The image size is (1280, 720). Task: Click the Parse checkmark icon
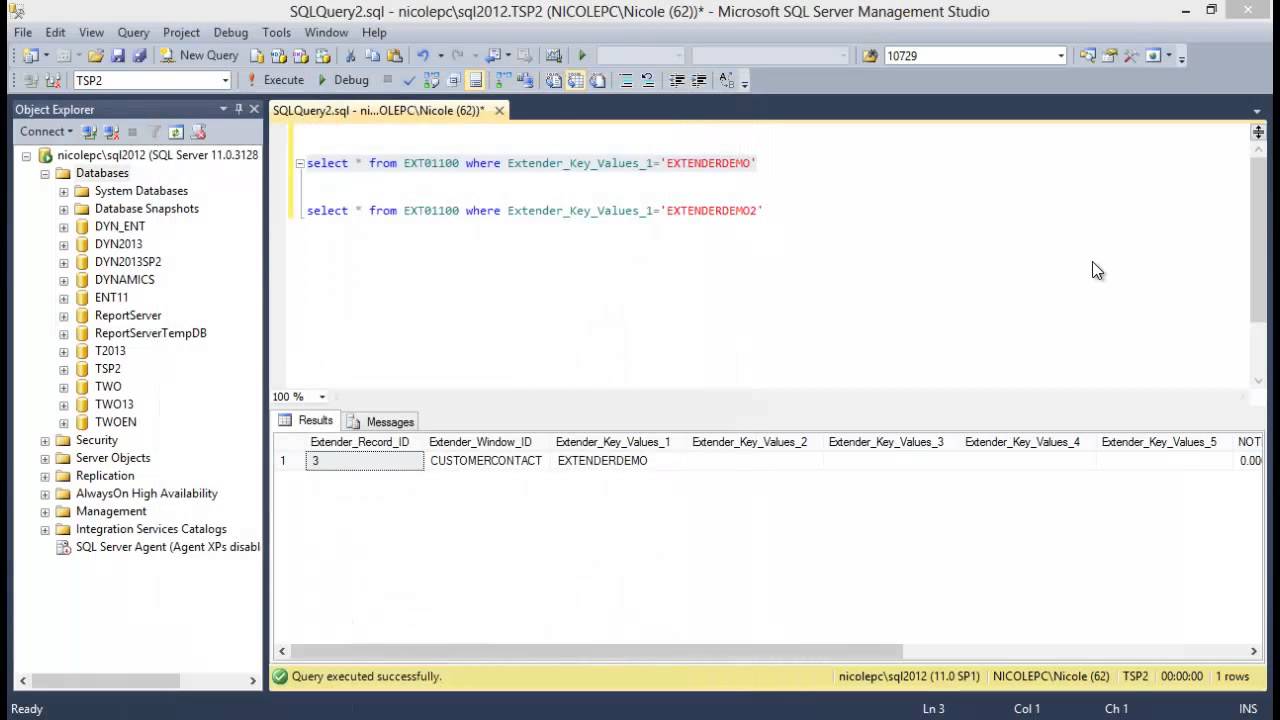click(x=409, y=80)
